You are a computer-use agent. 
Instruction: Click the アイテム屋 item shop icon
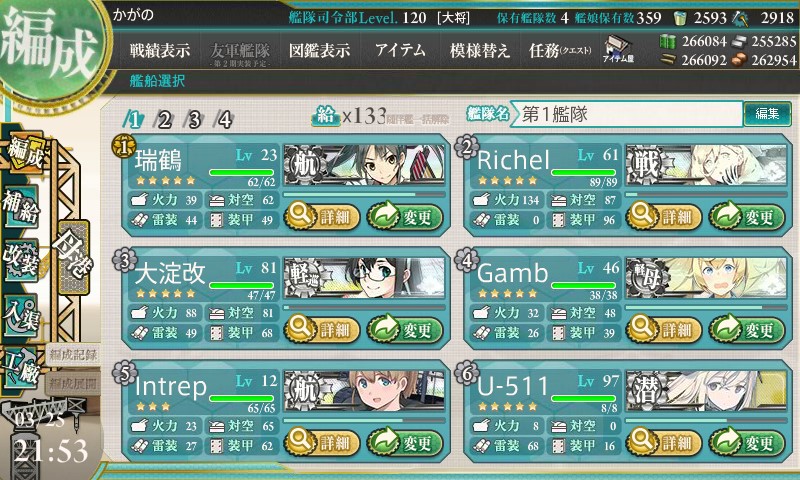618,50
